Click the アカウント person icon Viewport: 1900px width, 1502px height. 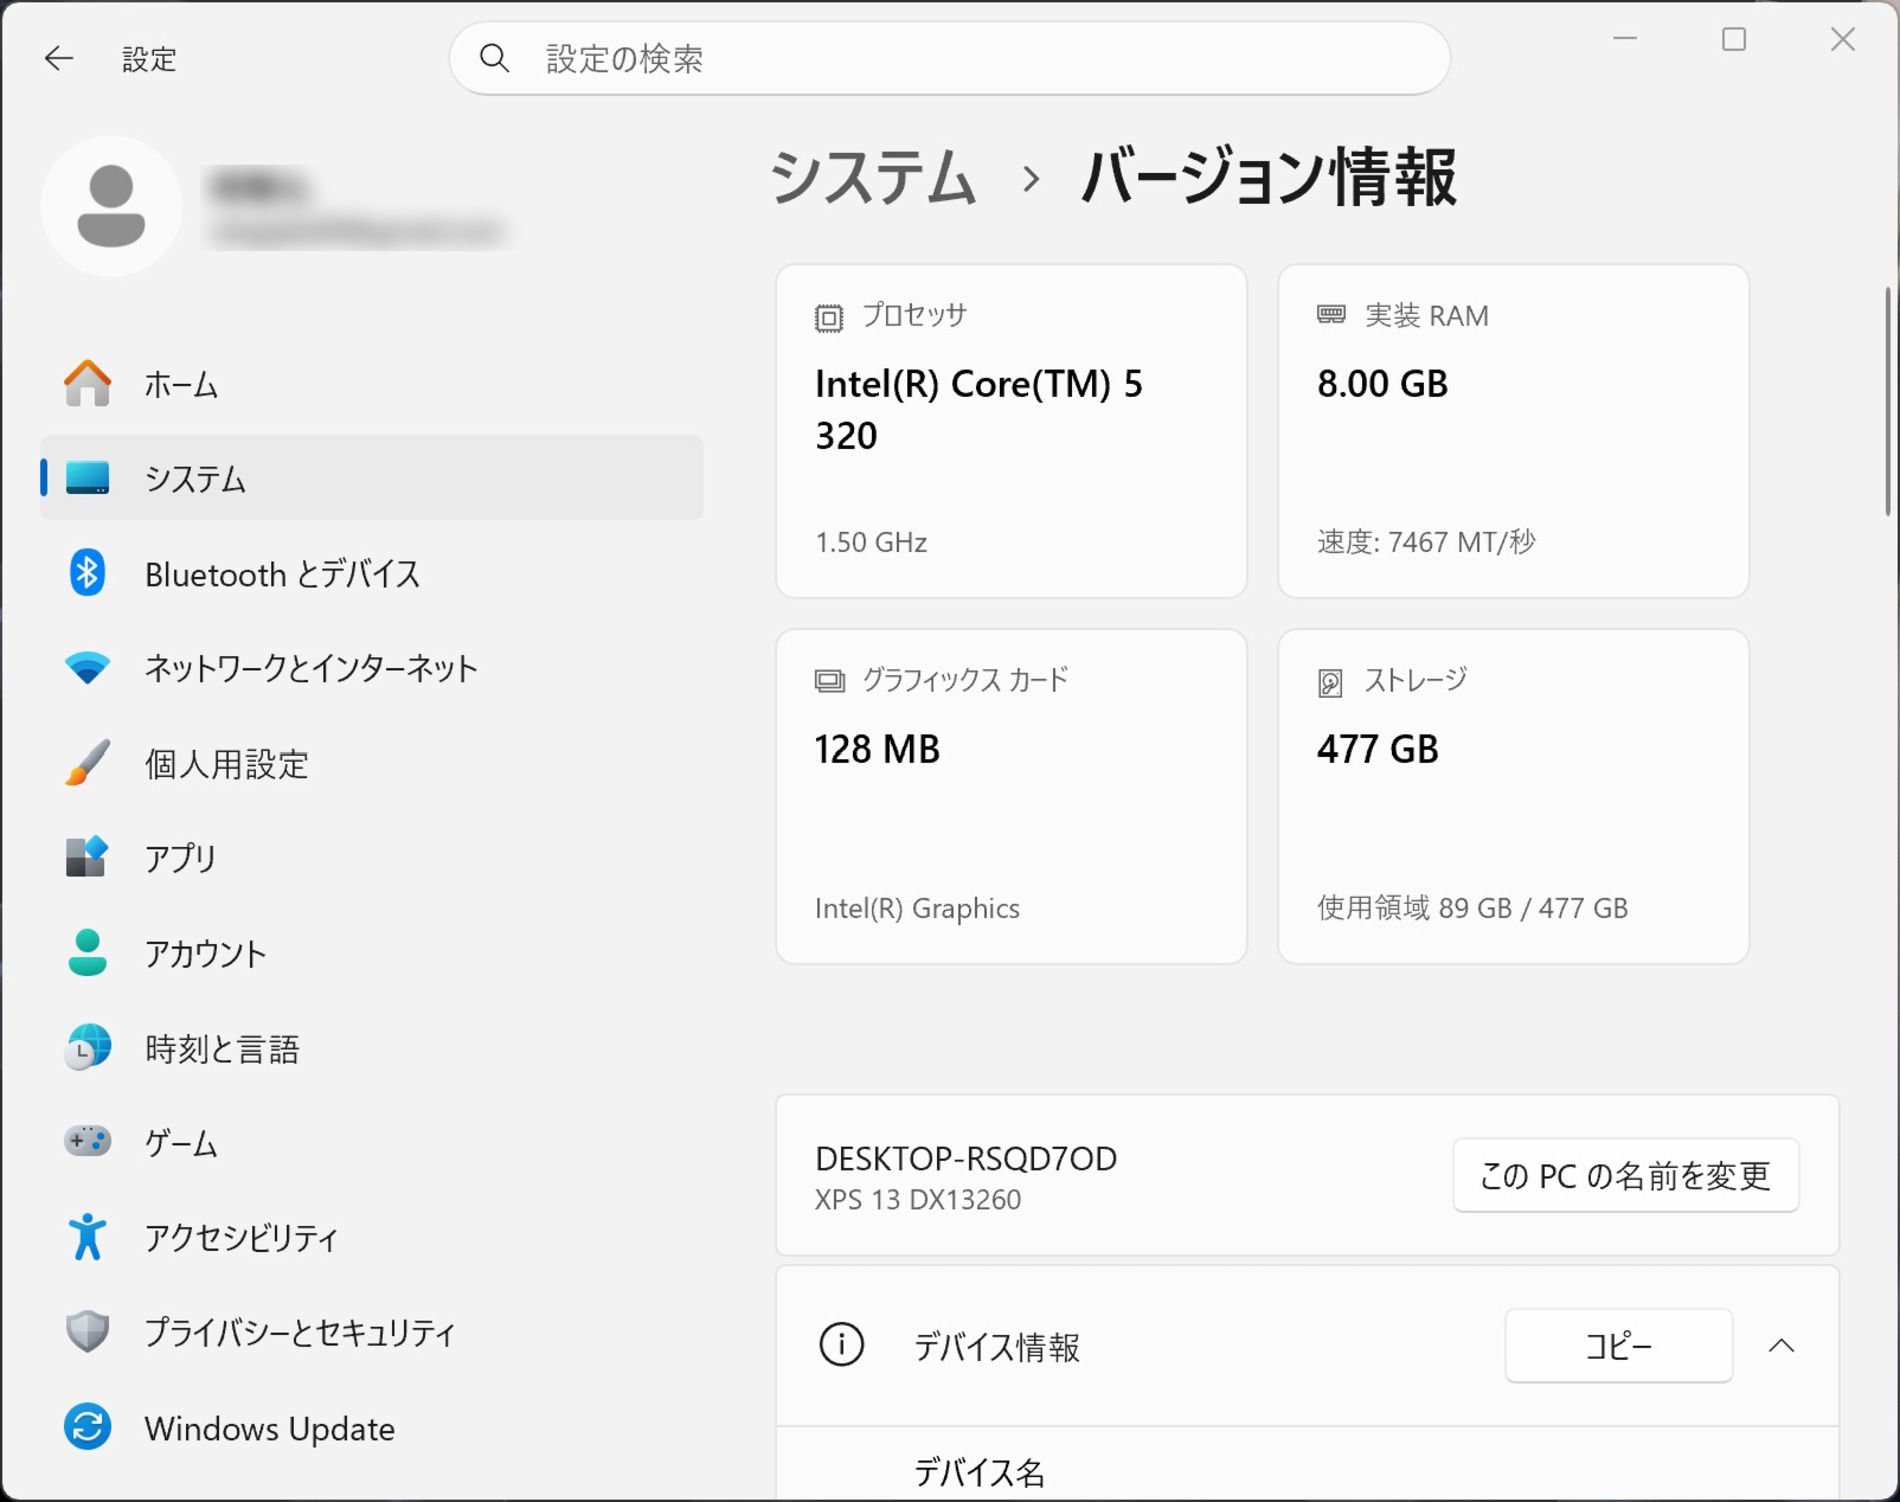(x=87, y=952)
